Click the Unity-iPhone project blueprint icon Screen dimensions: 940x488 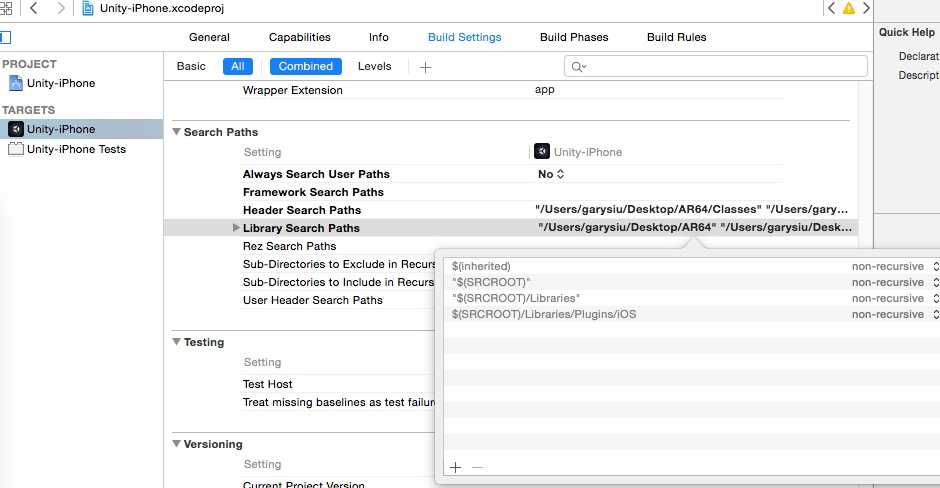(16, 83)
